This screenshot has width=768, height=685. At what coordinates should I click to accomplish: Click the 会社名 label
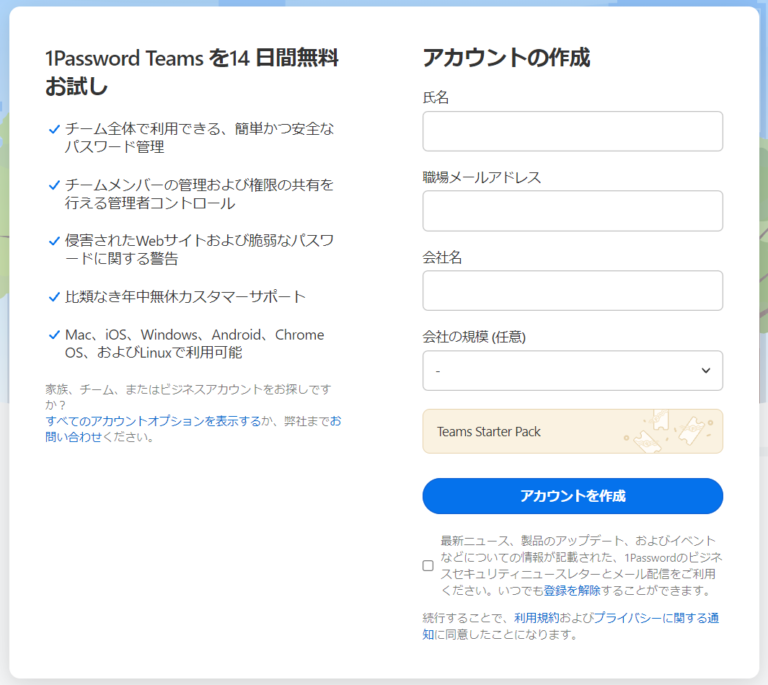tap(442, 257)
